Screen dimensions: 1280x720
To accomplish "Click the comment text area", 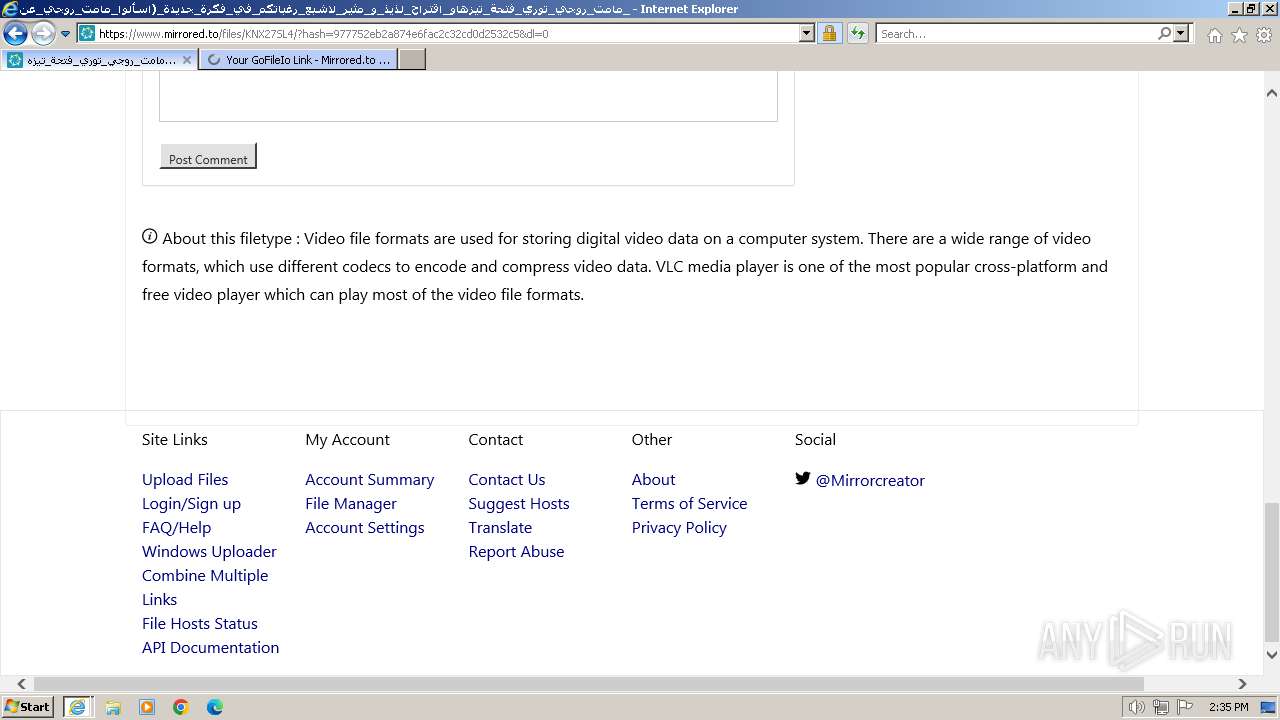I will (x=468, y=96).
